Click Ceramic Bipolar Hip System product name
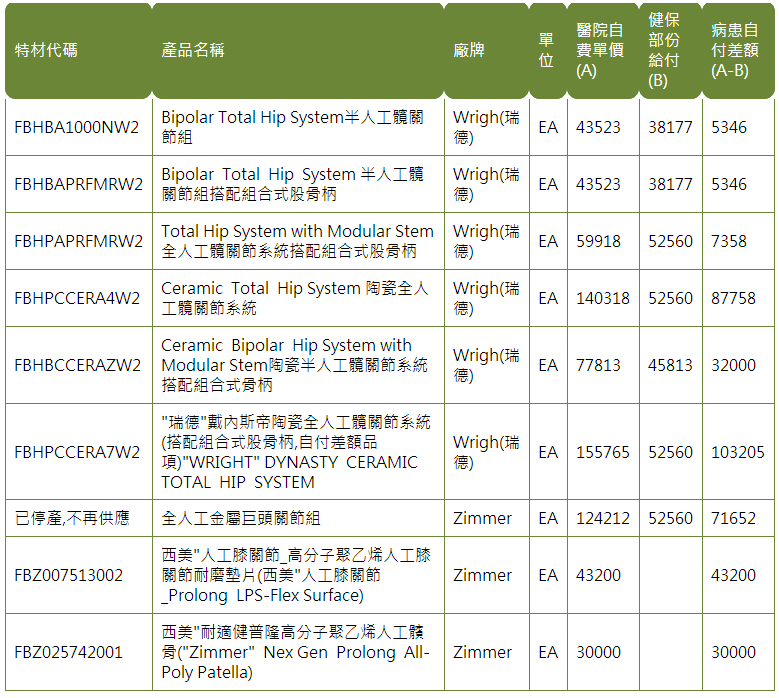 click(x=295, y=365)
